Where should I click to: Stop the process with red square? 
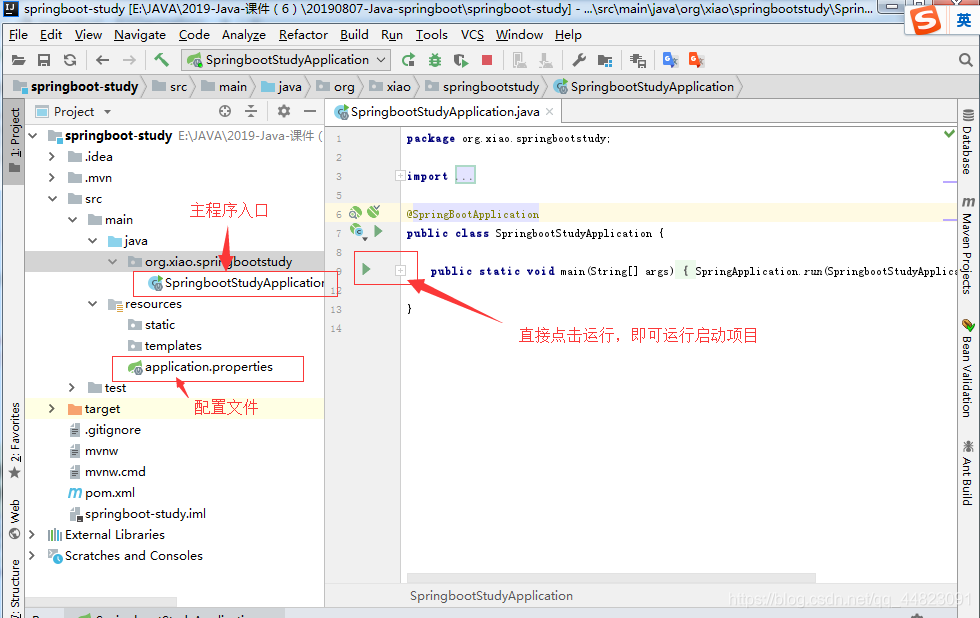pos(487,60)
